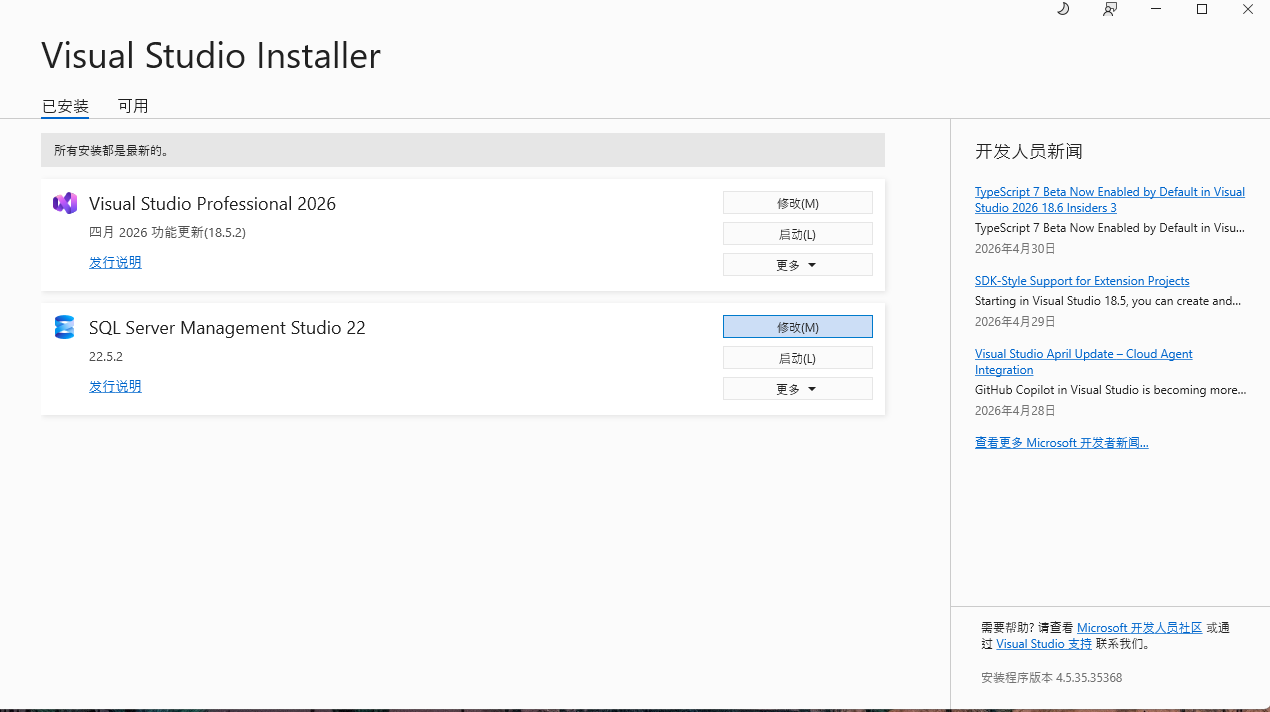
Task: Click the 2026年4月29日 news date
Action: [1015, 322]
